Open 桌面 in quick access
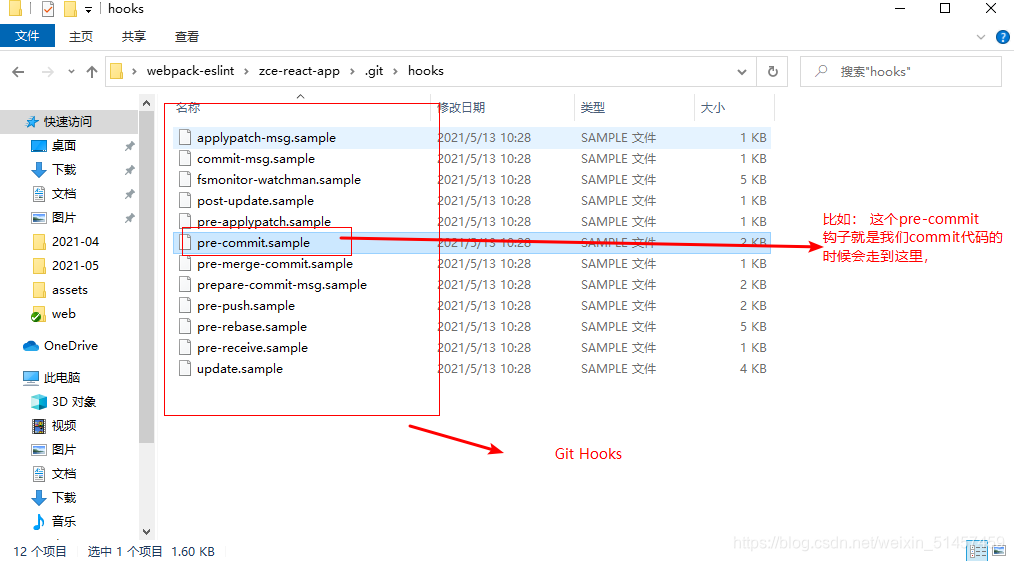The width and height of the screenshot is (1014, 561). 63,145
